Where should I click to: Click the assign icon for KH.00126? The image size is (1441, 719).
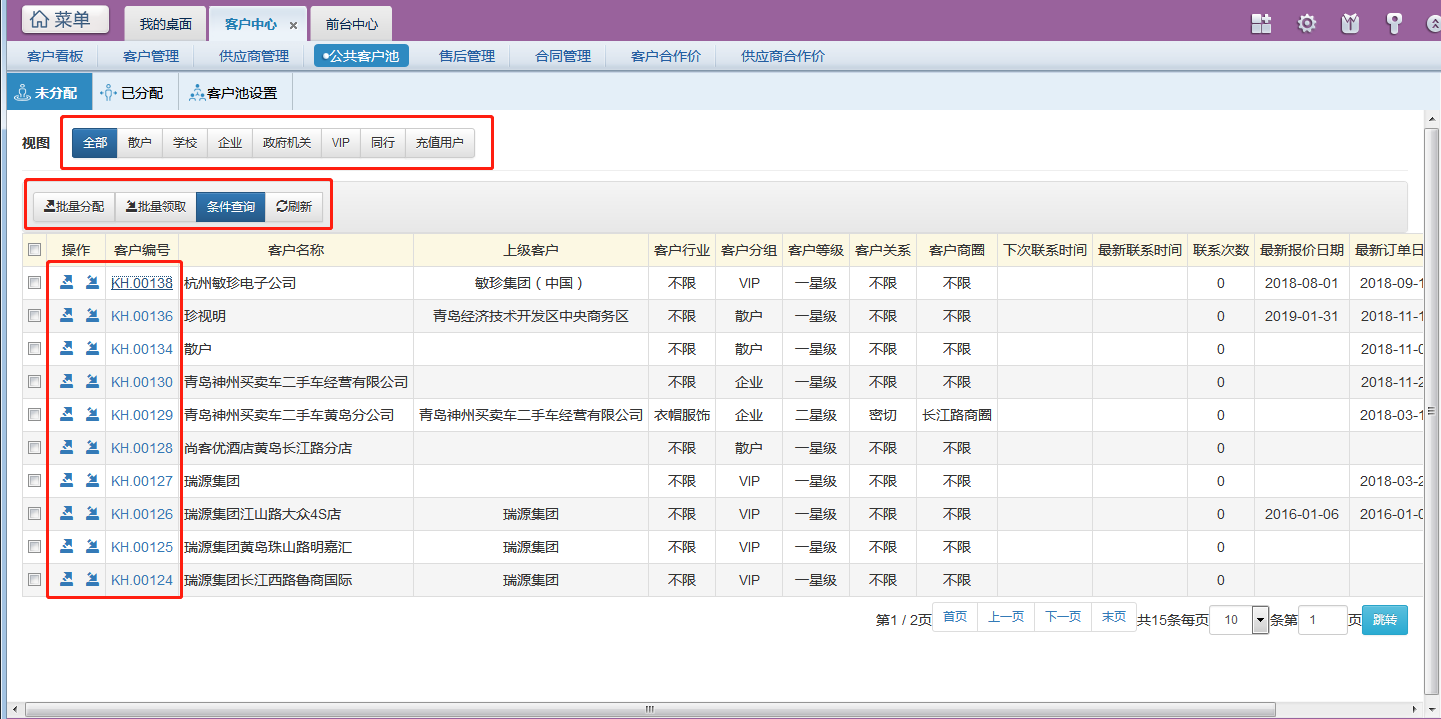pos(66,514)
